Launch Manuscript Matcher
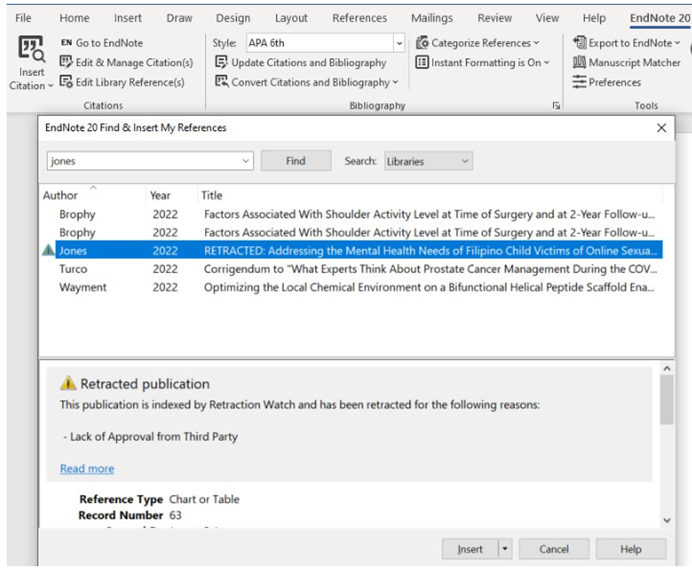 (x=626, y=63)
